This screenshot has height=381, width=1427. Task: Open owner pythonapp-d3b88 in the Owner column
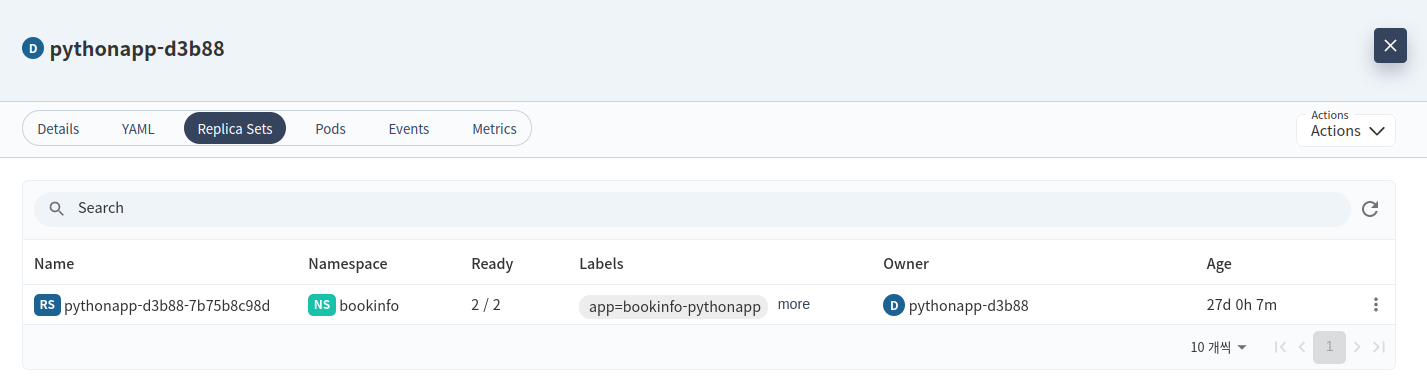(968, 305)
